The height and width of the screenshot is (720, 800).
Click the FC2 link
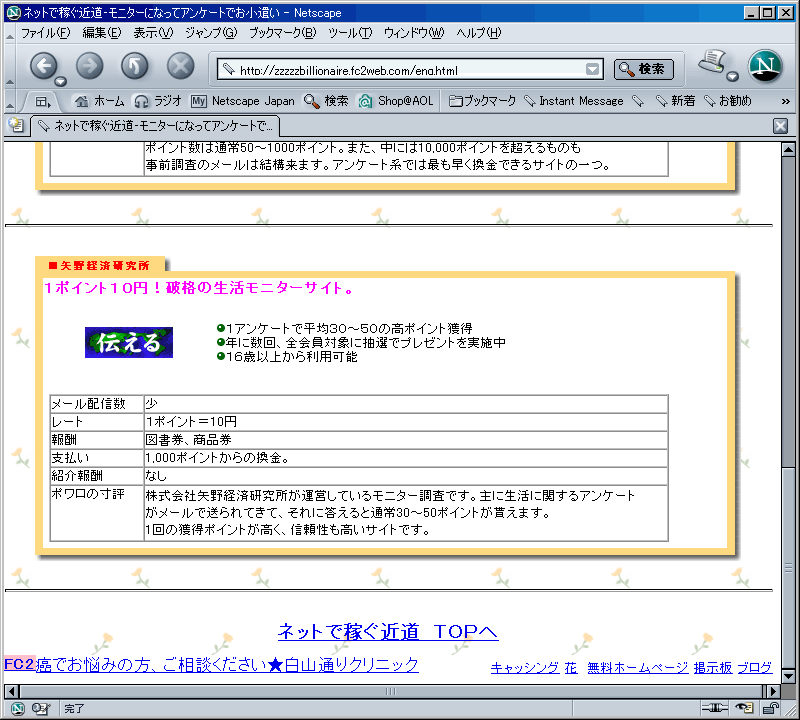[19, 664]
